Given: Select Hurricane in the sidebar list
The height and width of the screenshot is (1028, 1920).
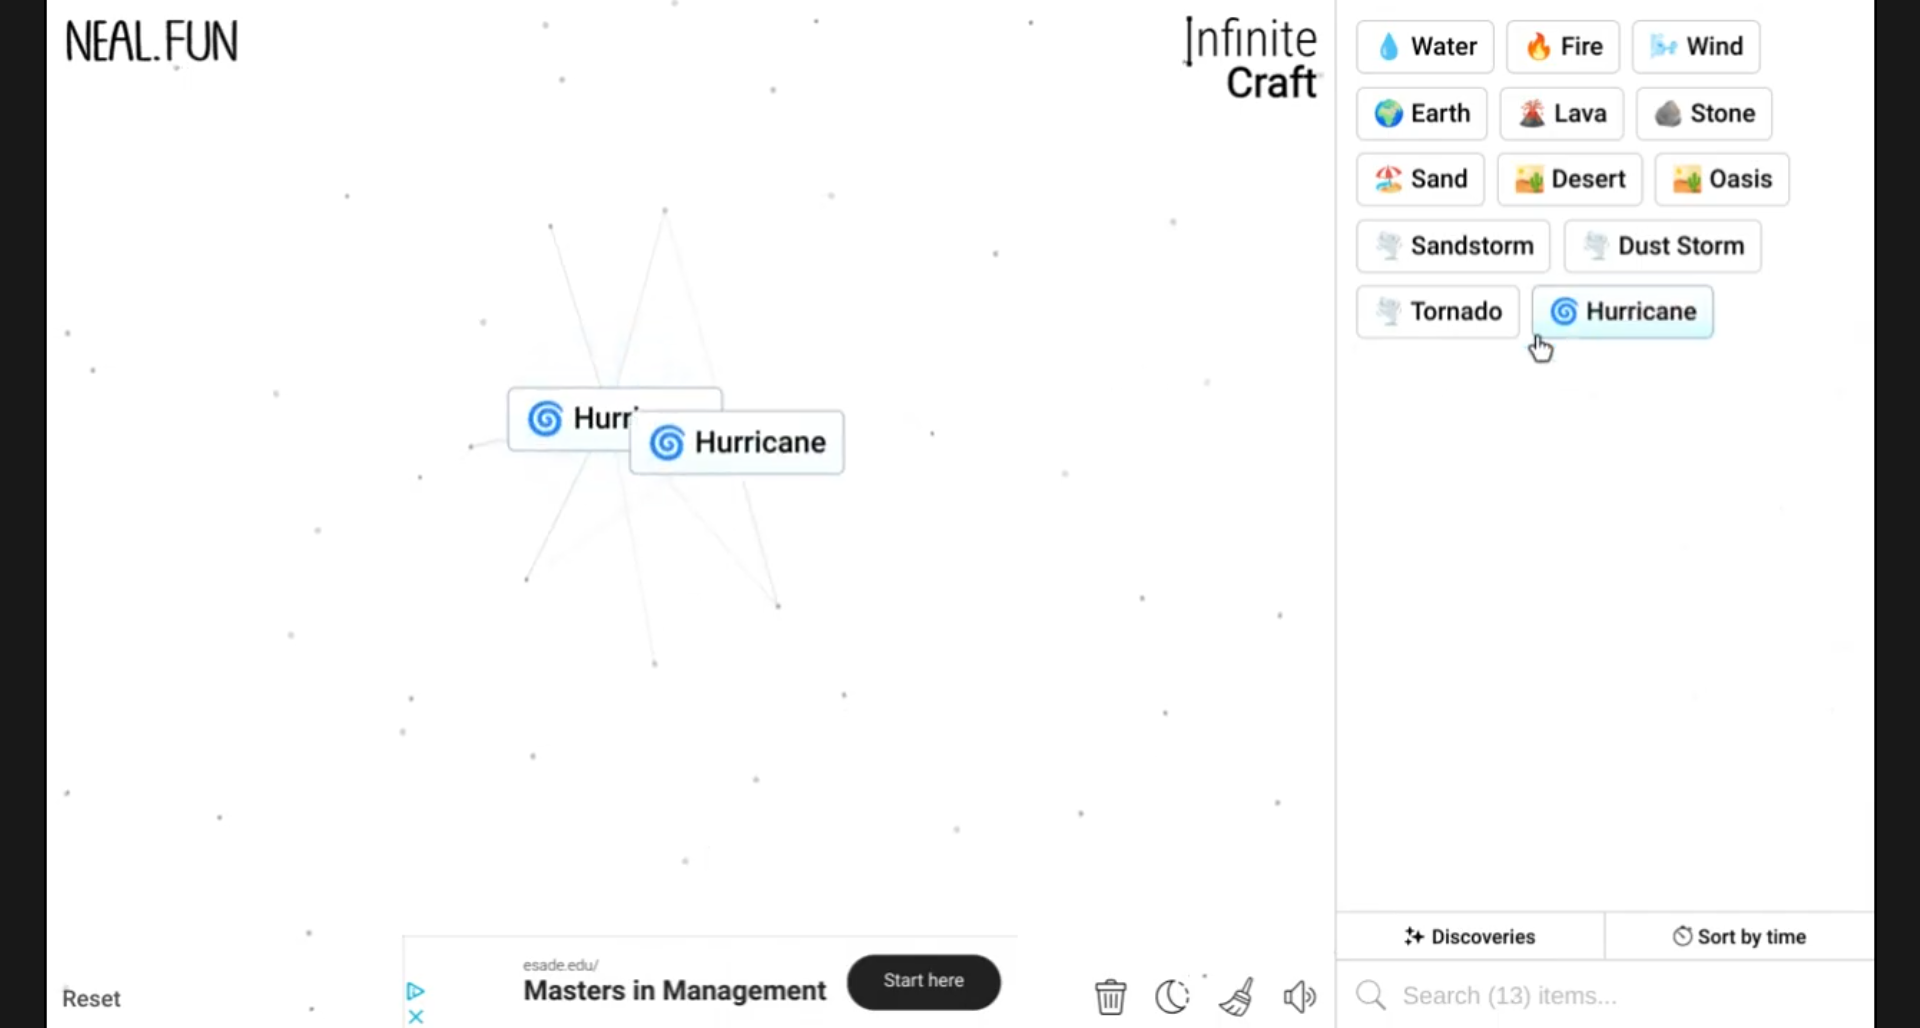Looking at the screenshot, I should [1622, 312].
